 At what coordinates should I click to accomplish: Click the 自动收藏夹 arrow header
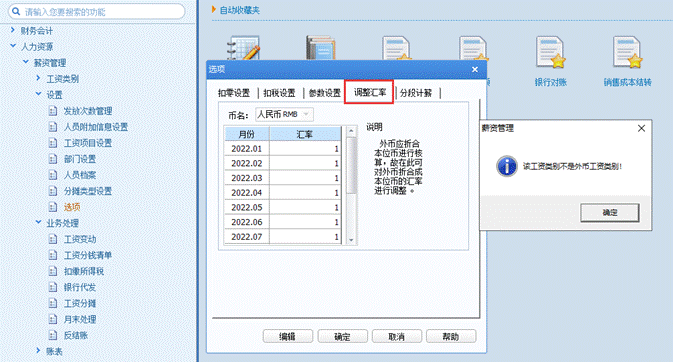click(x=236, y=10)
